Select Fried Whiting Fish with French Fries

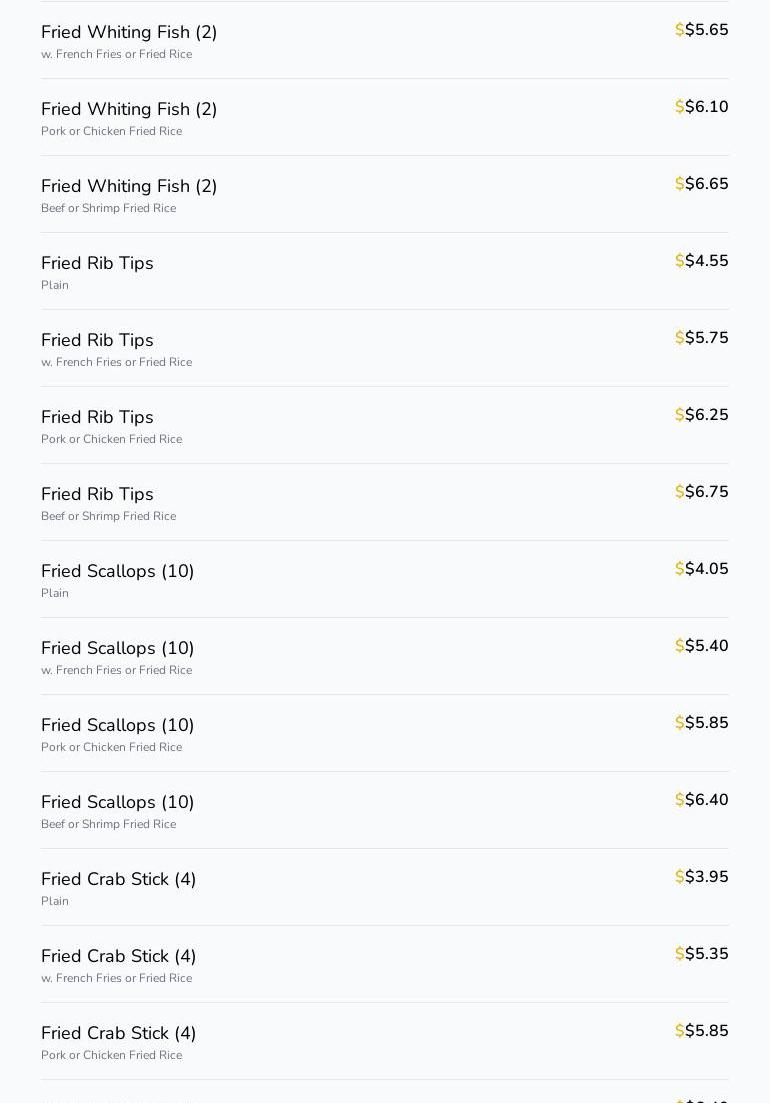[129, 33]
